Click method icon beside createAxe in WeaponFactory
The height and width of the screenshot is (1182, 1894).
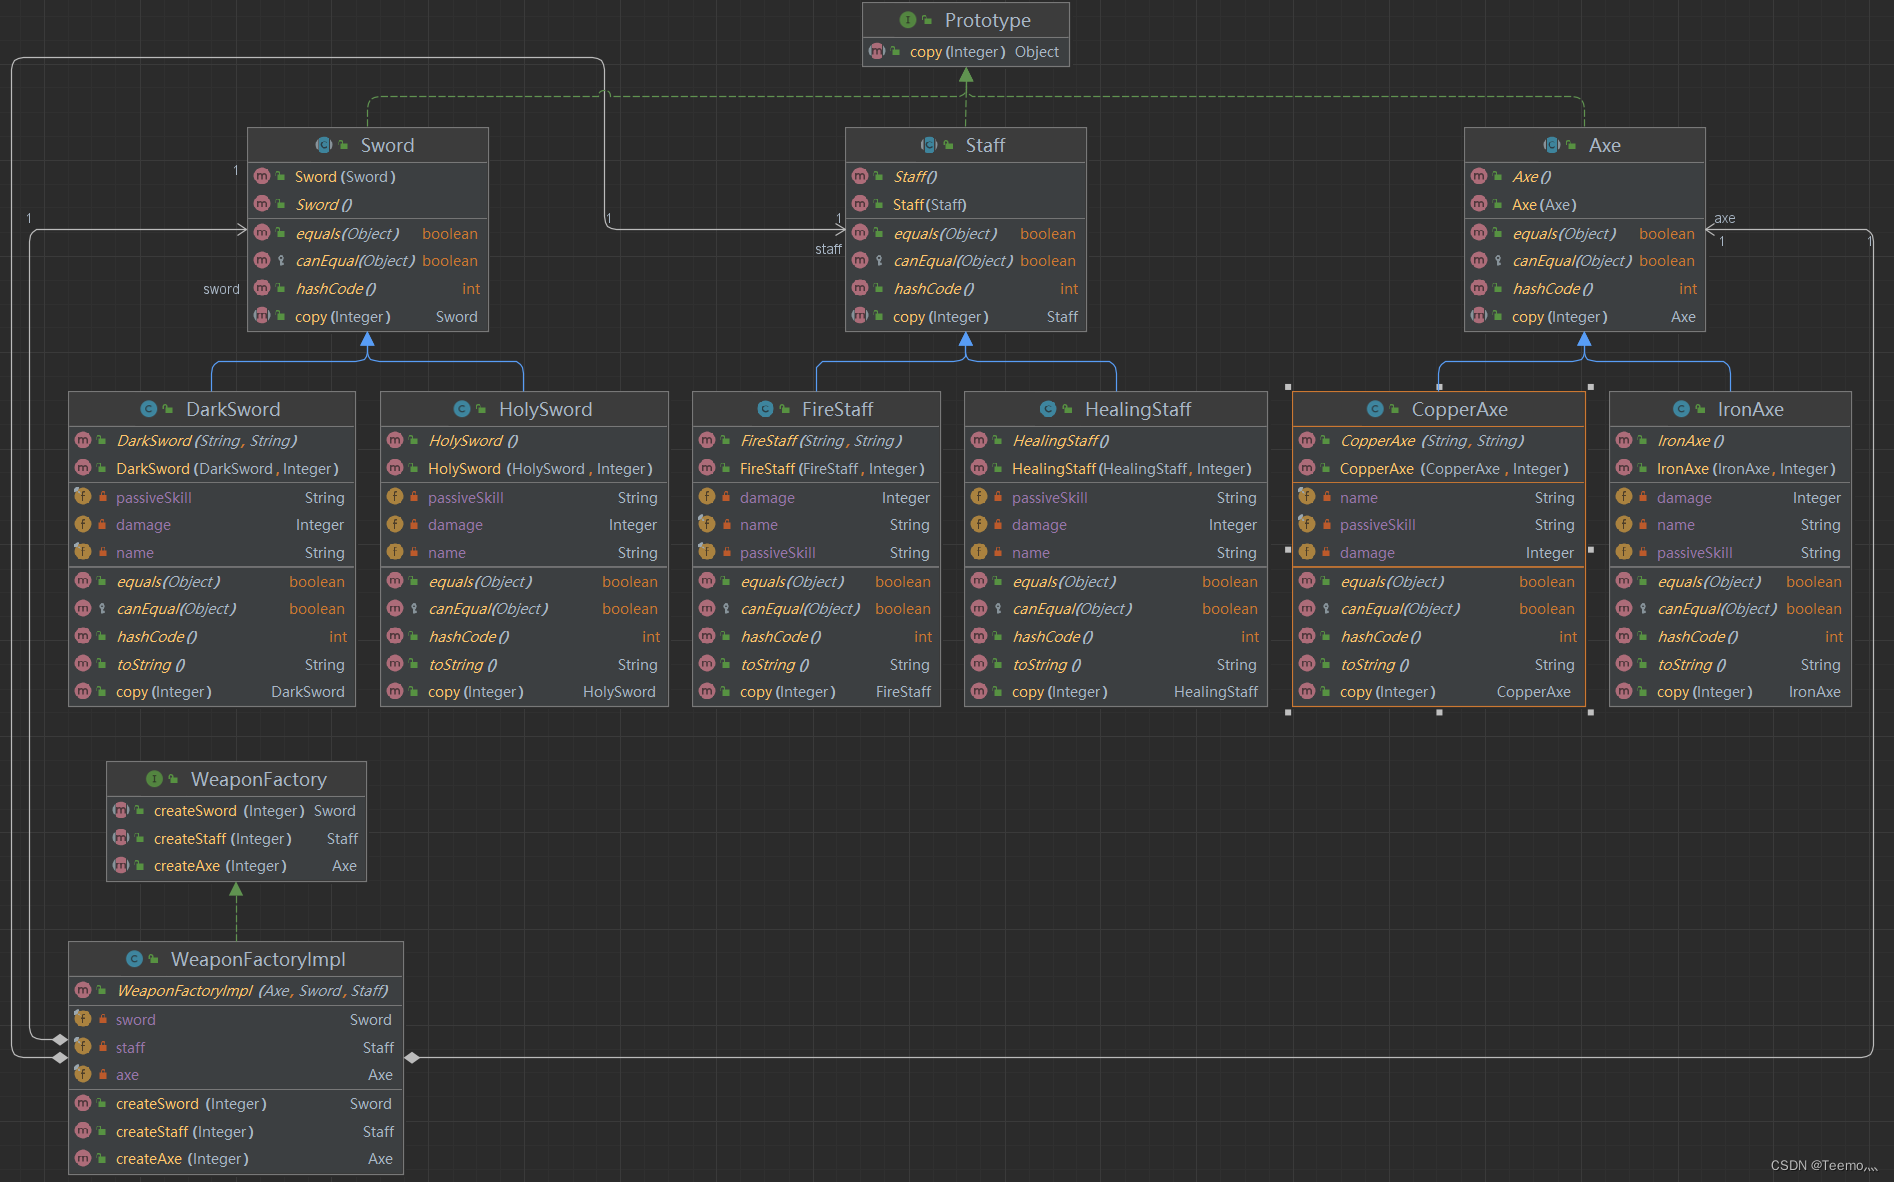click(x=121, y=865)
